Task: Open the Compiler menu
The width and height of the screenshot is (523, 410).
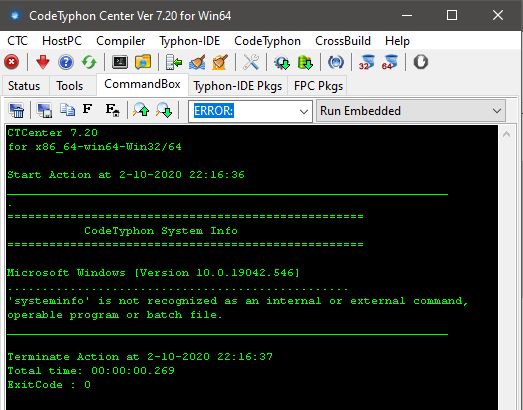Action: pos(120,41)
